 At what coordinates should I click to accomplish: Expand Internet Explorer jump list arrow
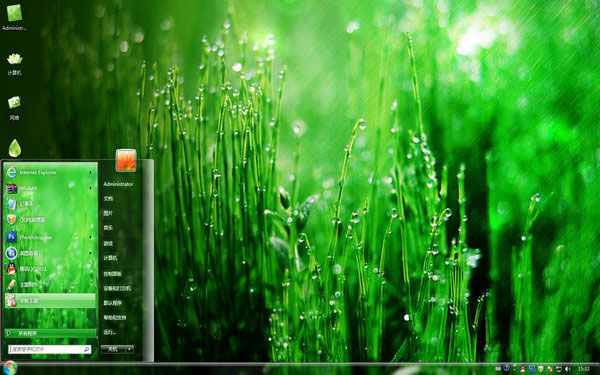(x=91, y=173)
